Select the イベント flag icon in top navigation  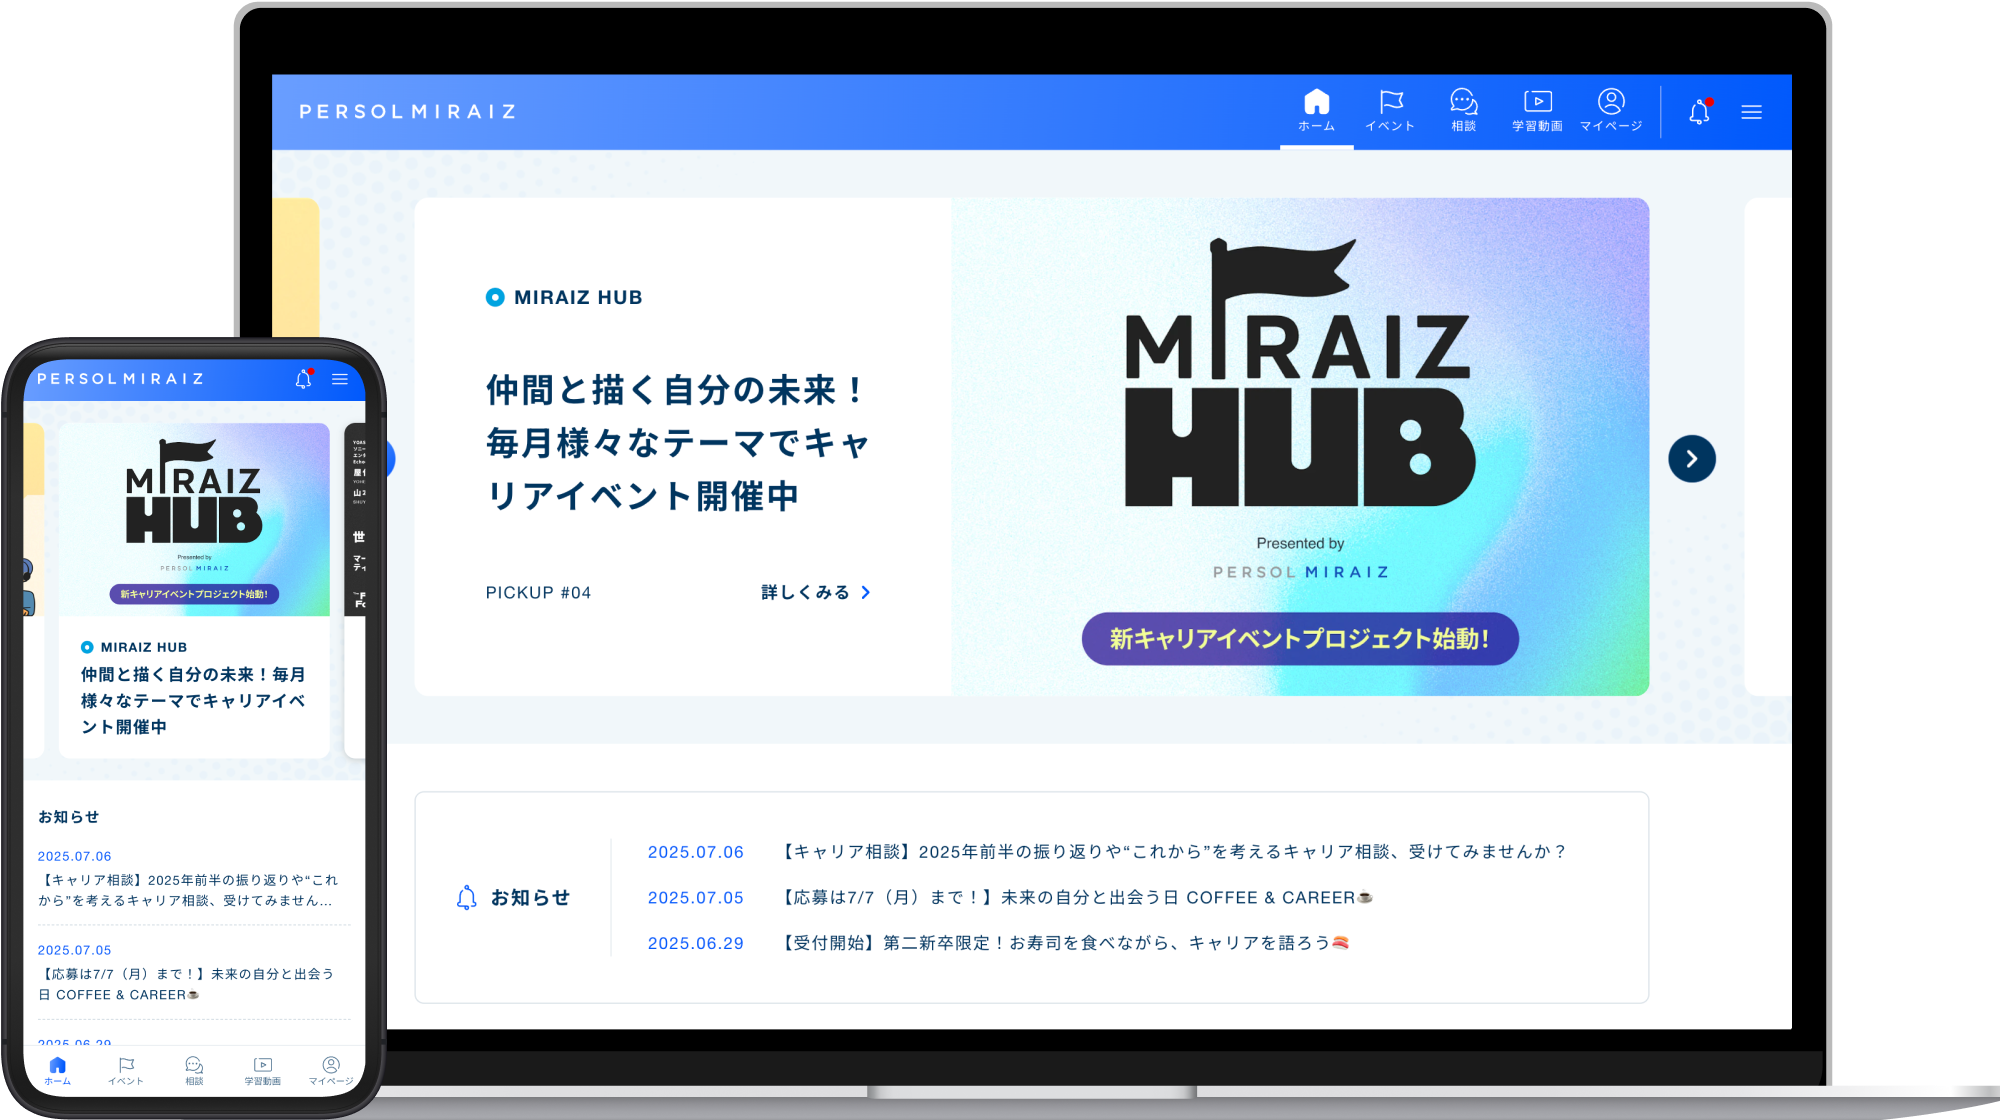click(x=1389, y=110)
